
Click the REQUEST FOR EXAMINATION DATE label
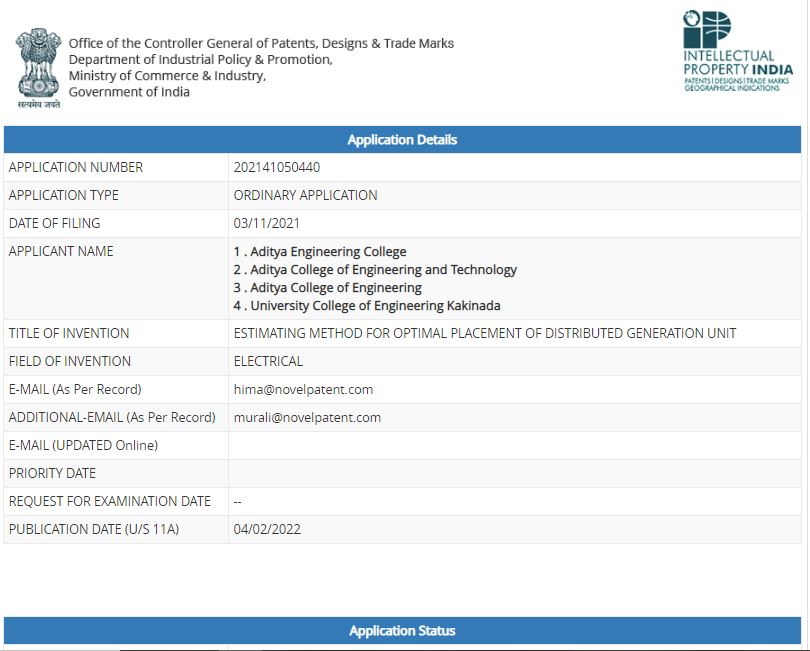(110, 501)
